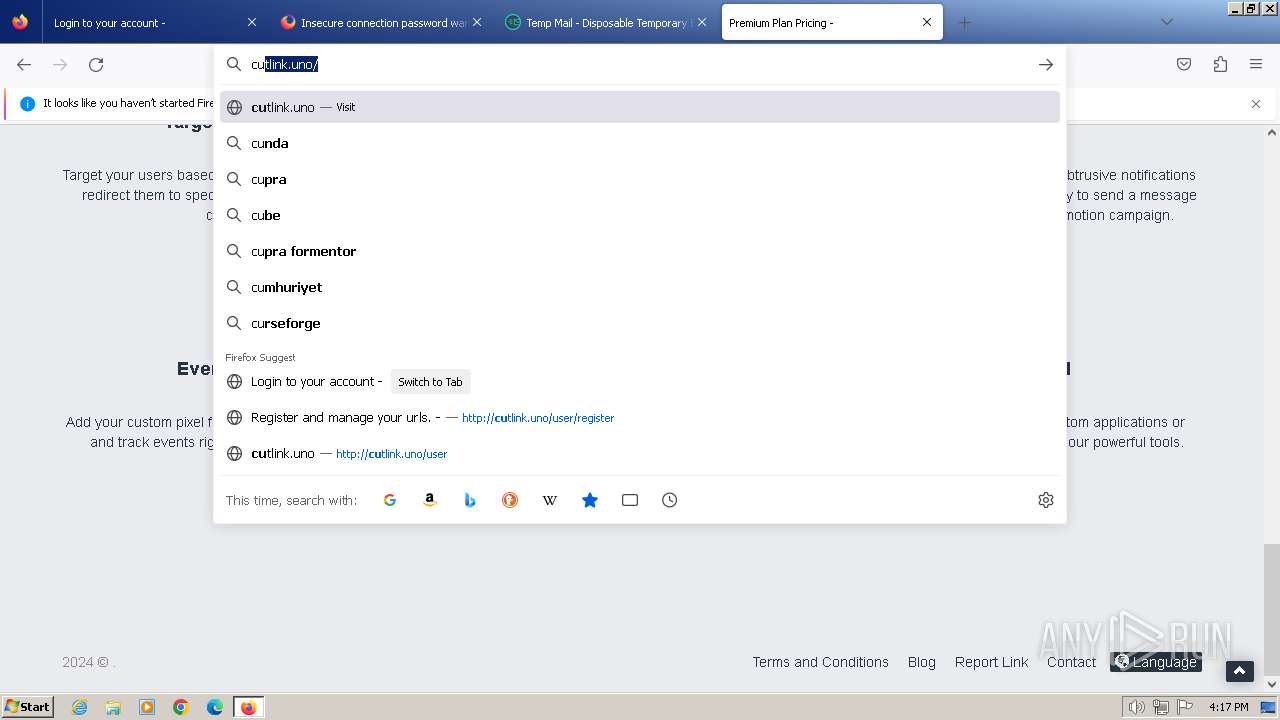1280x720 pixels.
Task: Click the Windows Start button
Action: tap(27, 707)
